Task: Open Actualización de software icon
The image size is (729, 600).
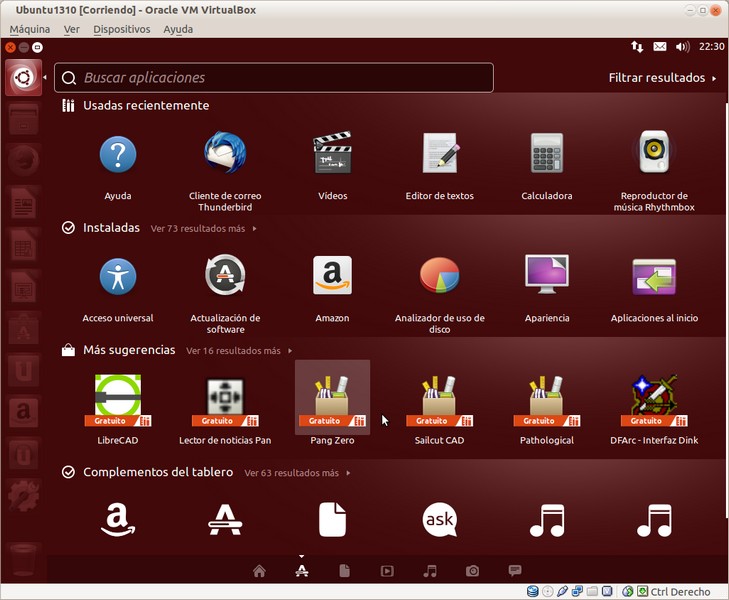Action: coord(225,277)
